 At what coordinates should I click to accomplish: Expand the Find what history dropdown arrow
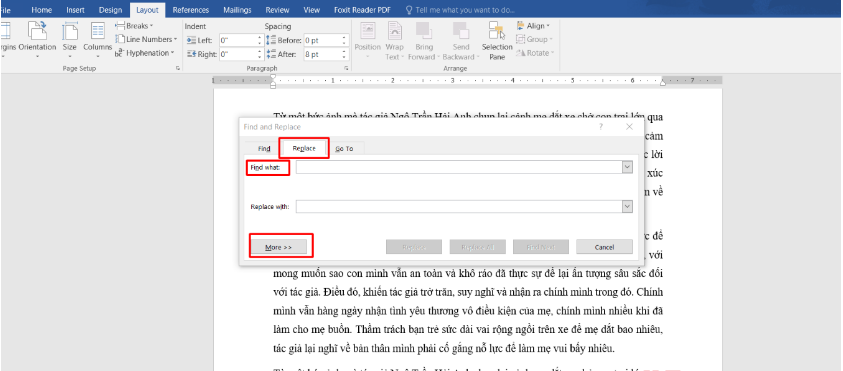click(627, 168)
